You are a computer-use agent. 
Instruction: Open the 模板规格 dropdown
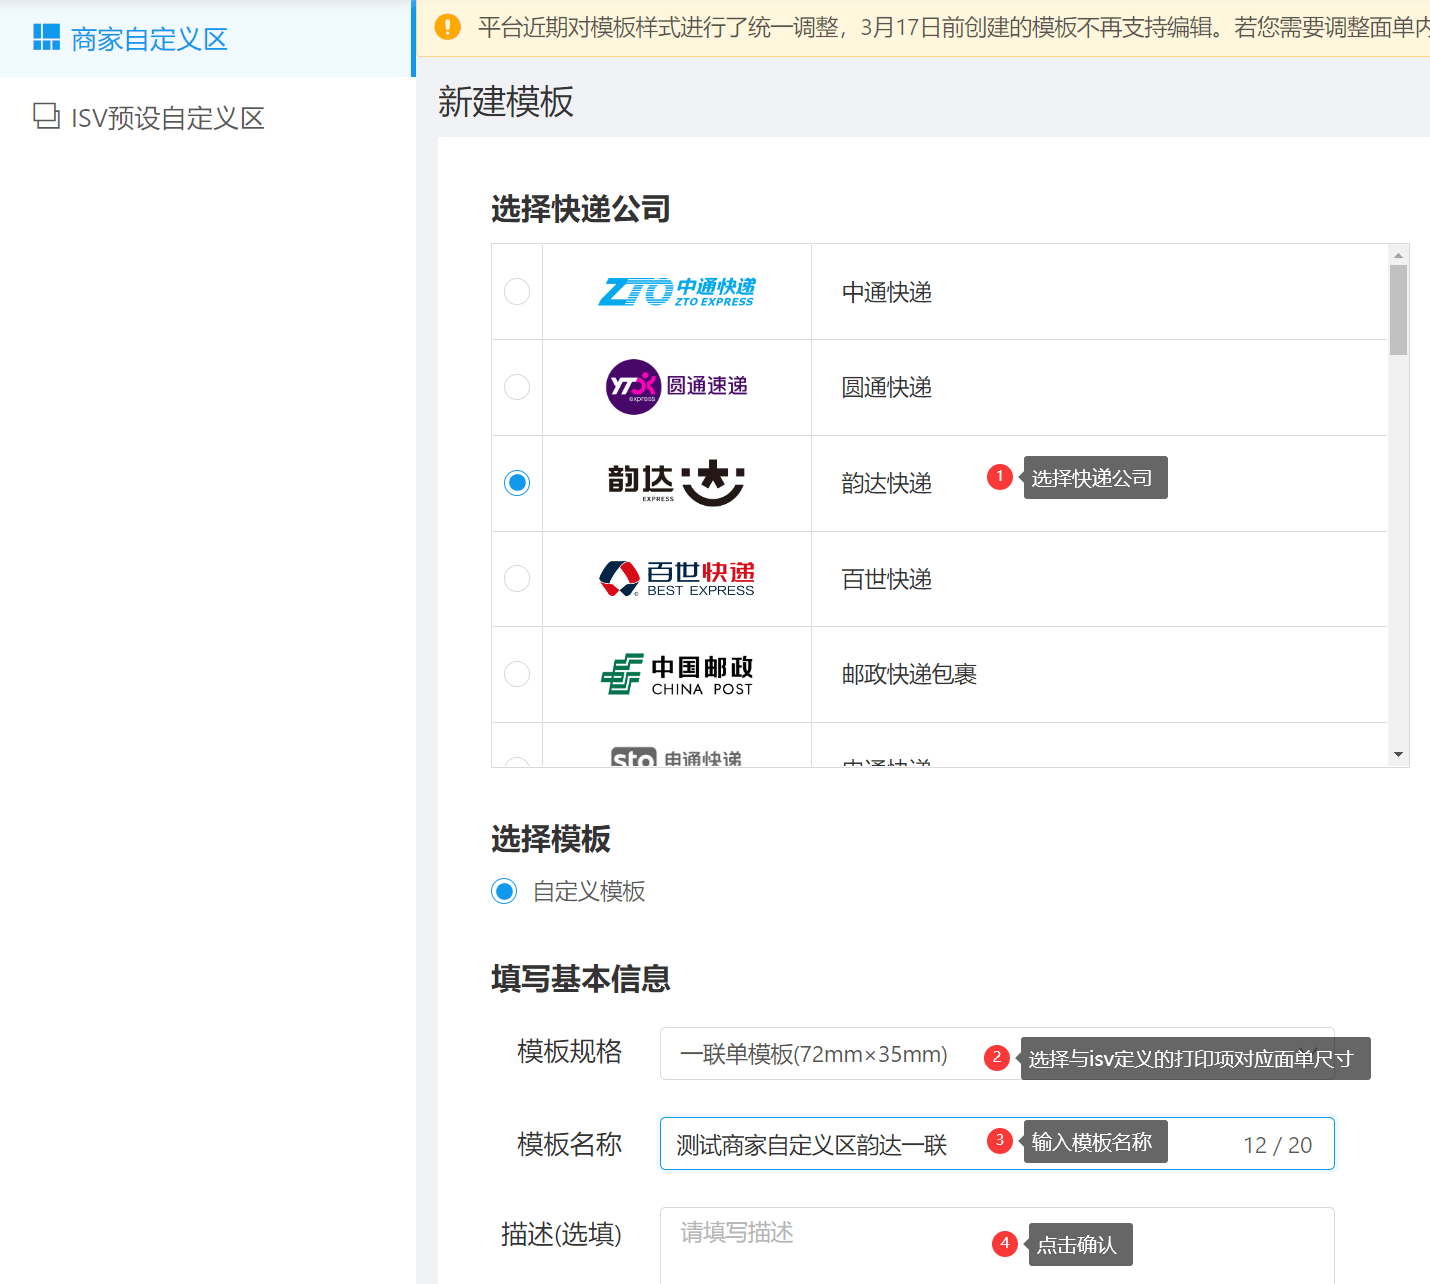(997, 1054)
